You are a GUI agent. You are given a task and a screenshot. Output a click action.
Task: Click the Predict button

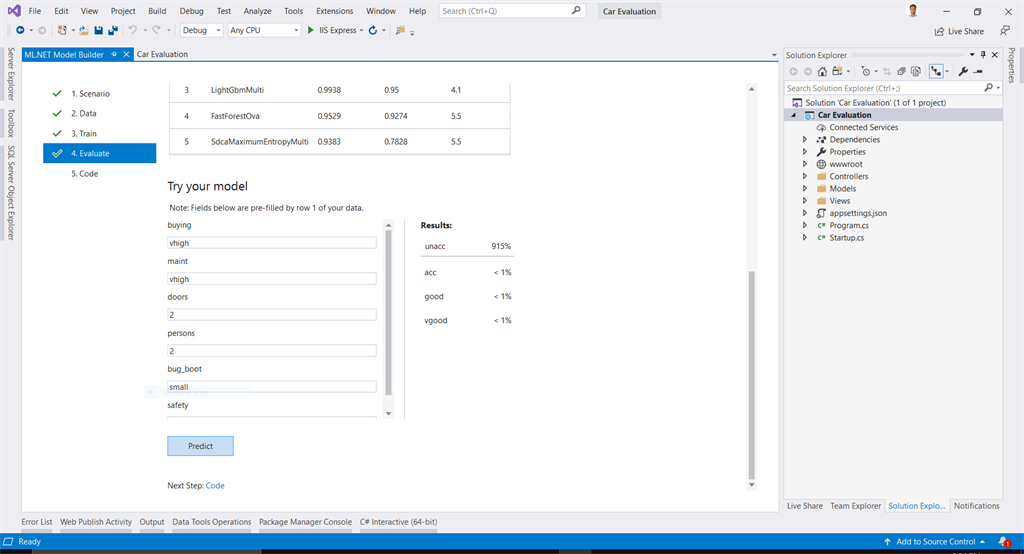click(x=200, y=446)
